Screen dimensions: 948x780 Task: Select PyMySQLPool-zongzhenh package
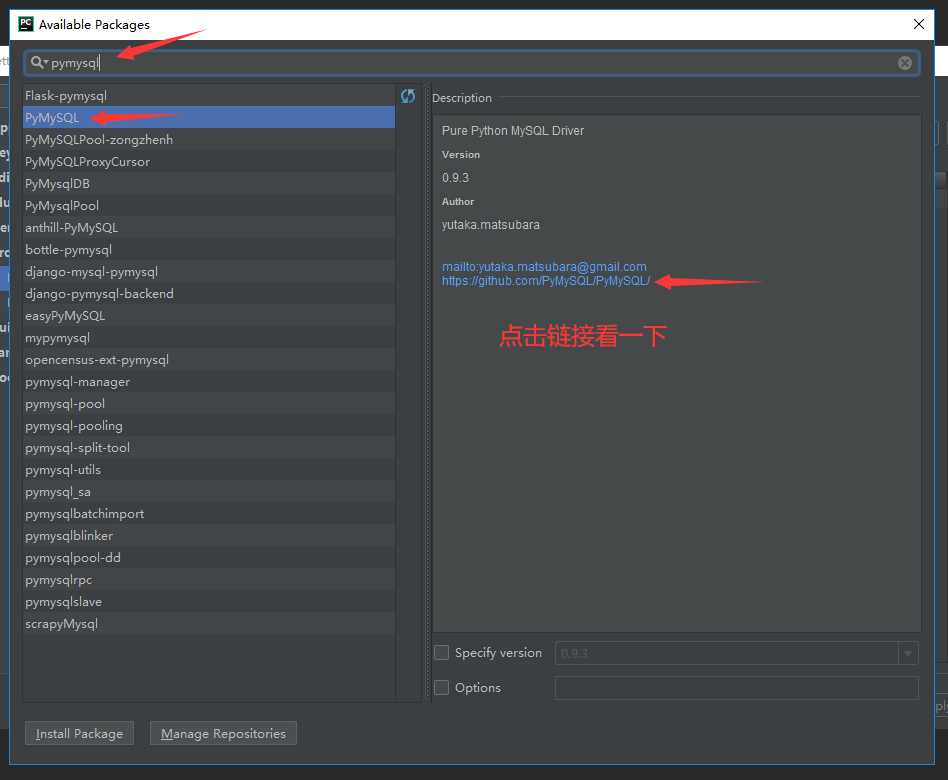pos(209,140)
